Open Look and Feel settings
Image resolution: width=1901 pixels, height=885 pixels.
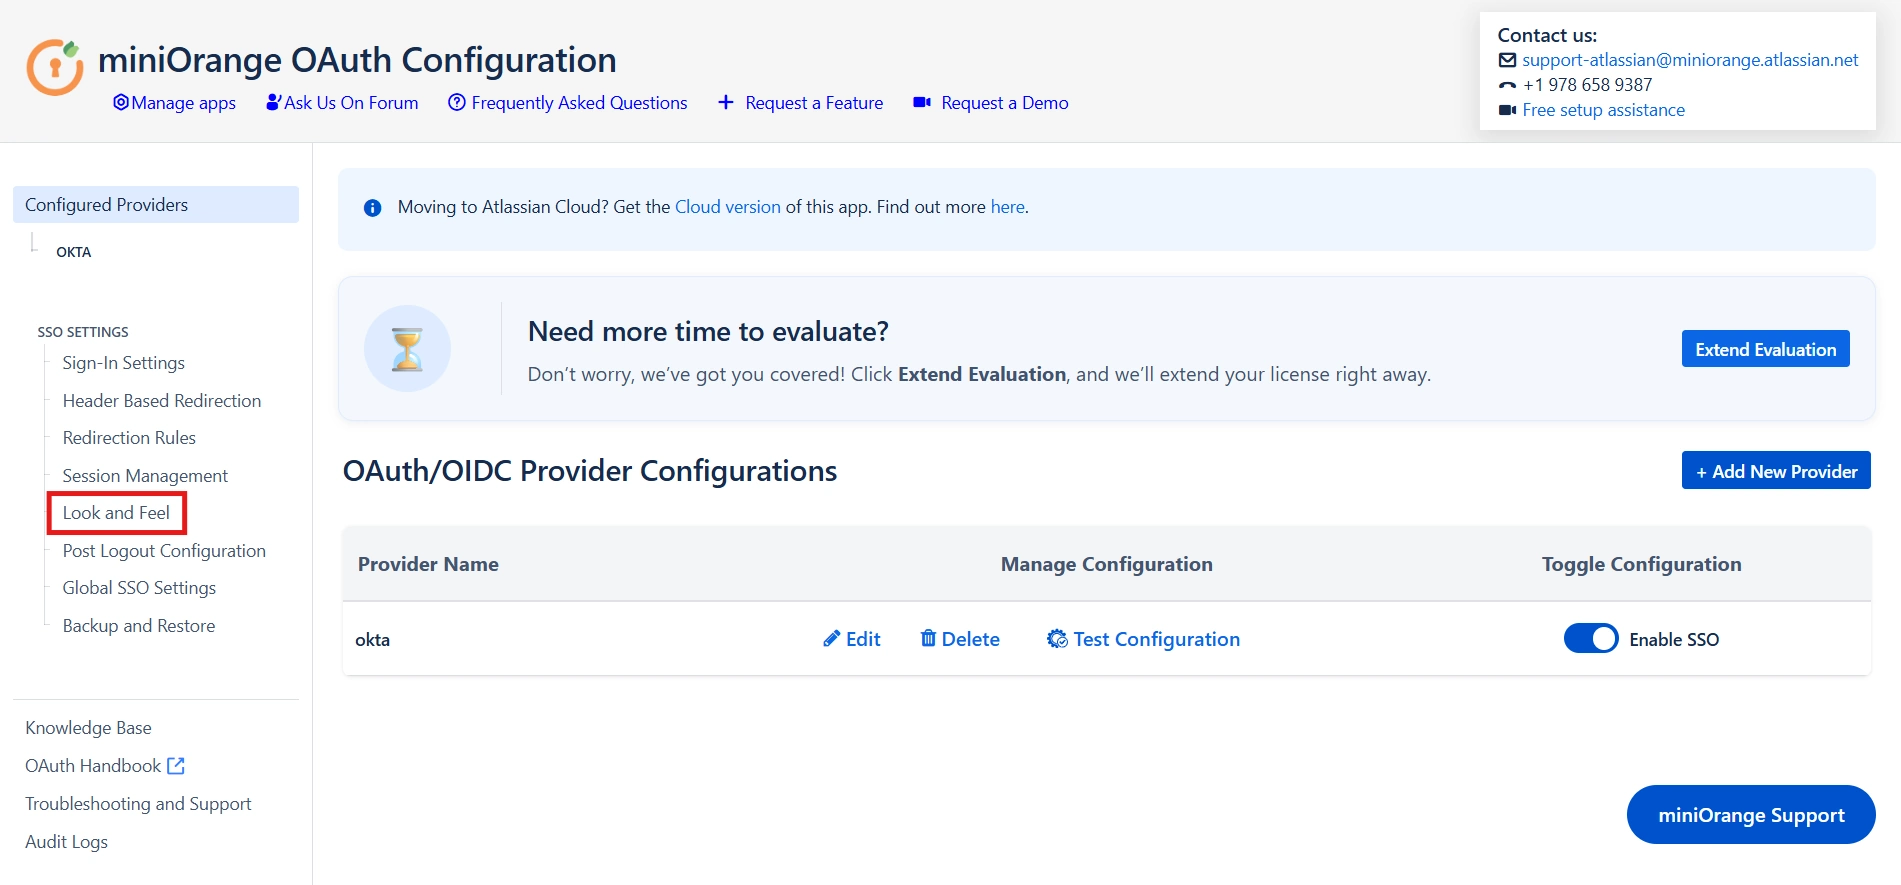point(116,513)
